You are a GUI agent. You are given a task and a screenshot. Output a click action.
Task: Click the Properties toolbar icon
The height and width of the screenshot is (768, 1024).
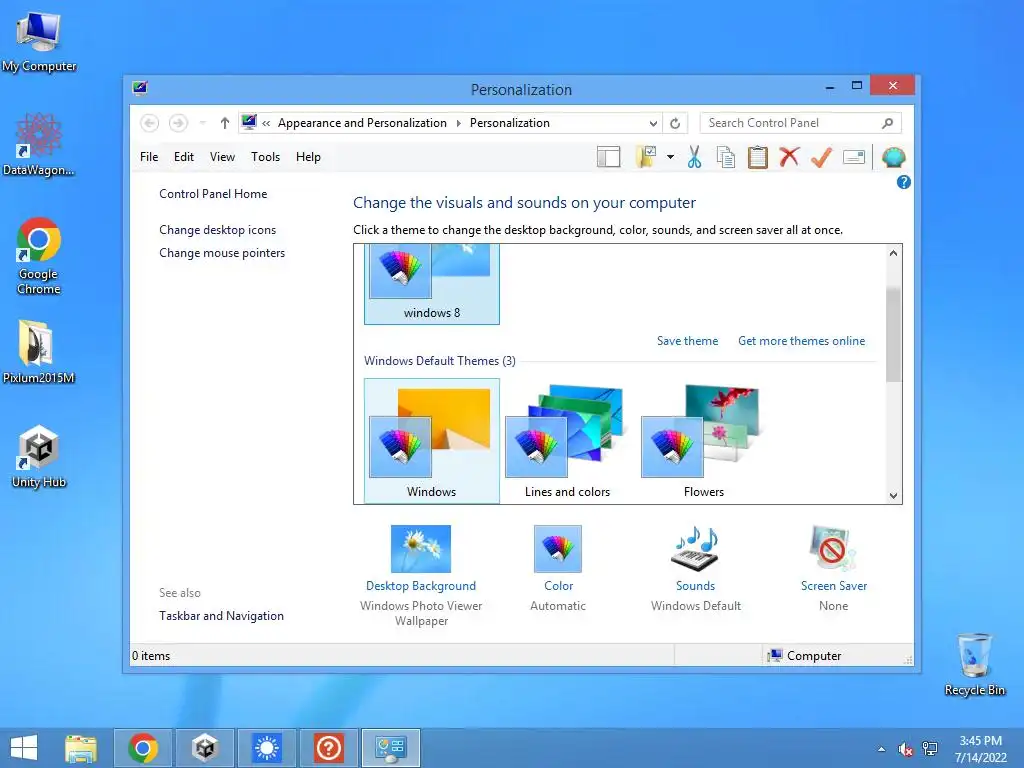854,157
